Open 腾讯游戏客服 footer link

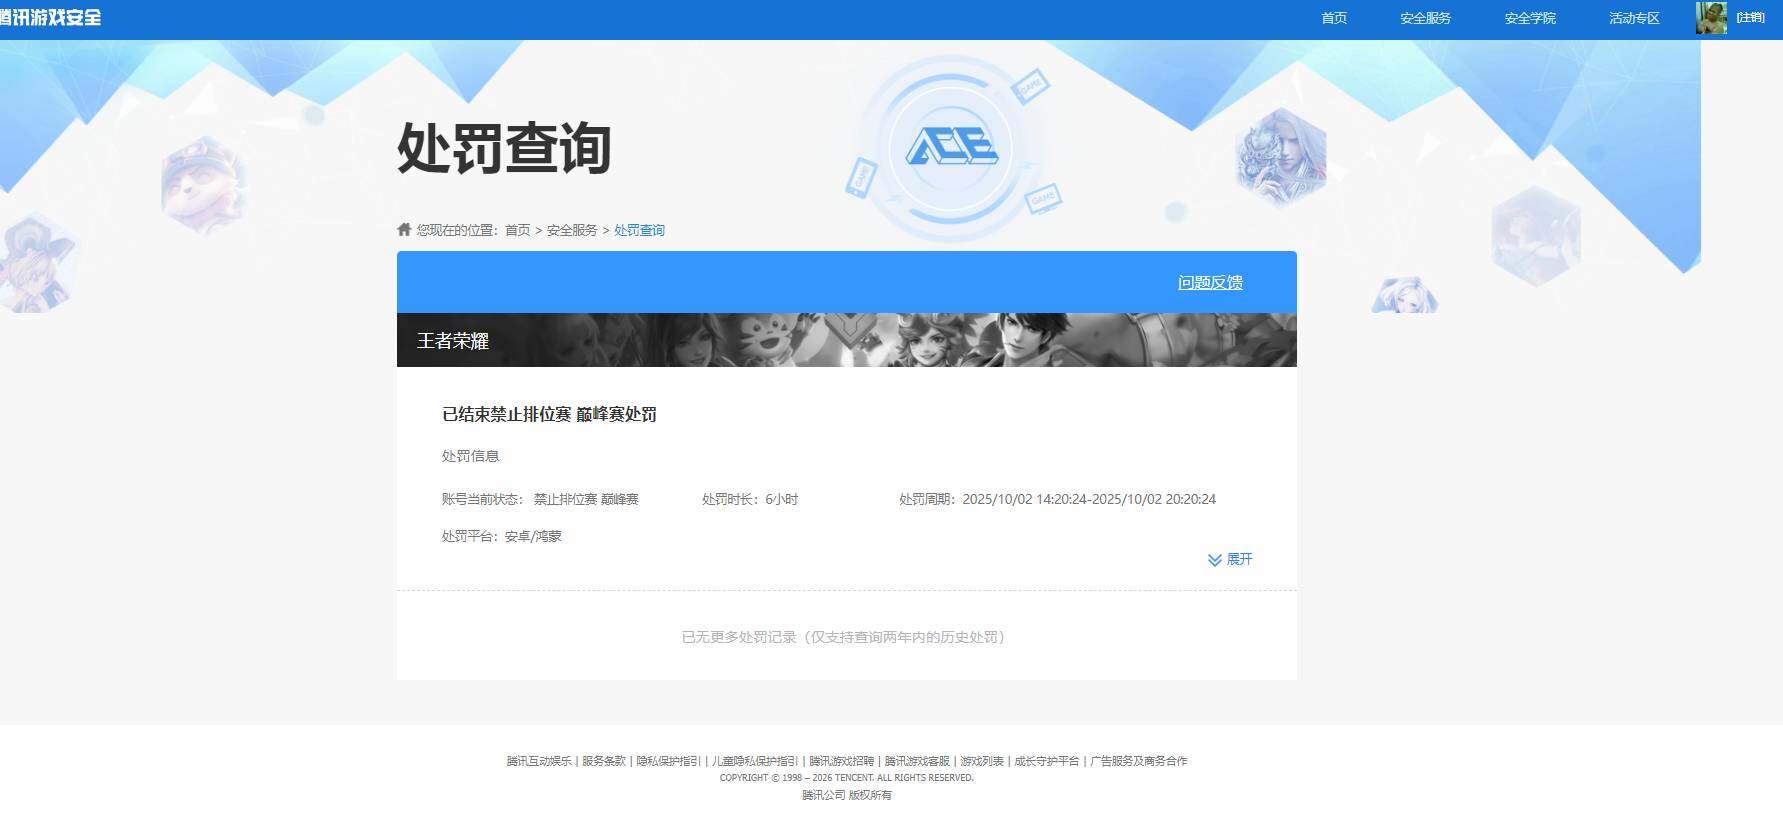pyautogui.click(x=917, y=761)
